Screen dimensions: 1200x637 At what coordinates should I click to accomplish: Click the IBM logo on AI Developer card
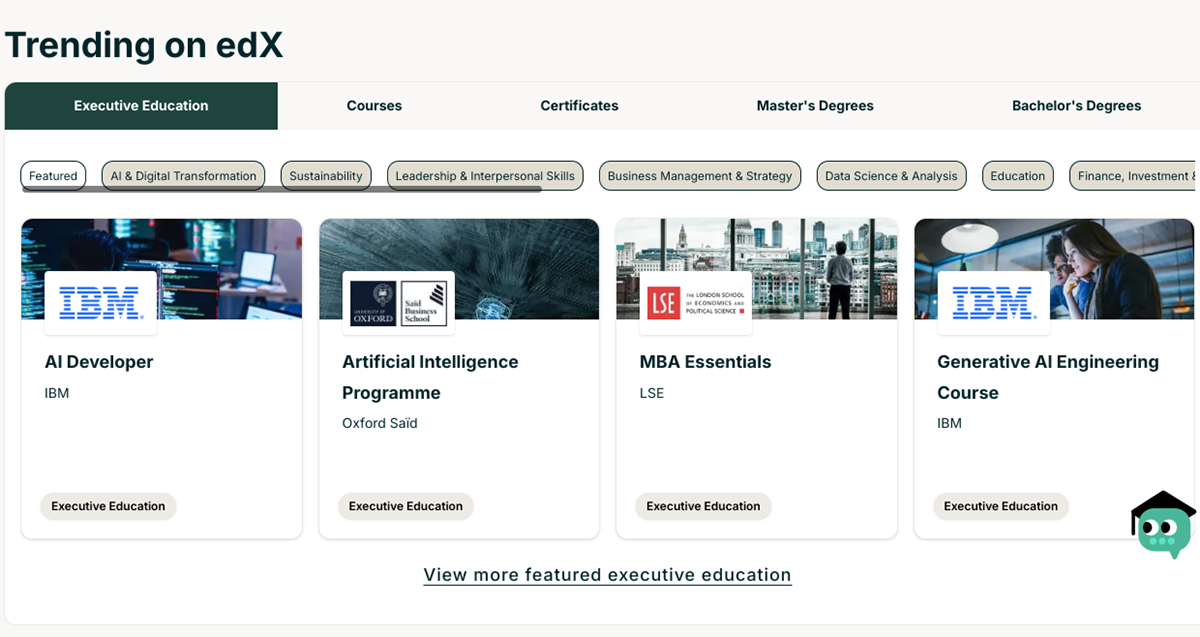pyautogui.click(x=101, y=302)
